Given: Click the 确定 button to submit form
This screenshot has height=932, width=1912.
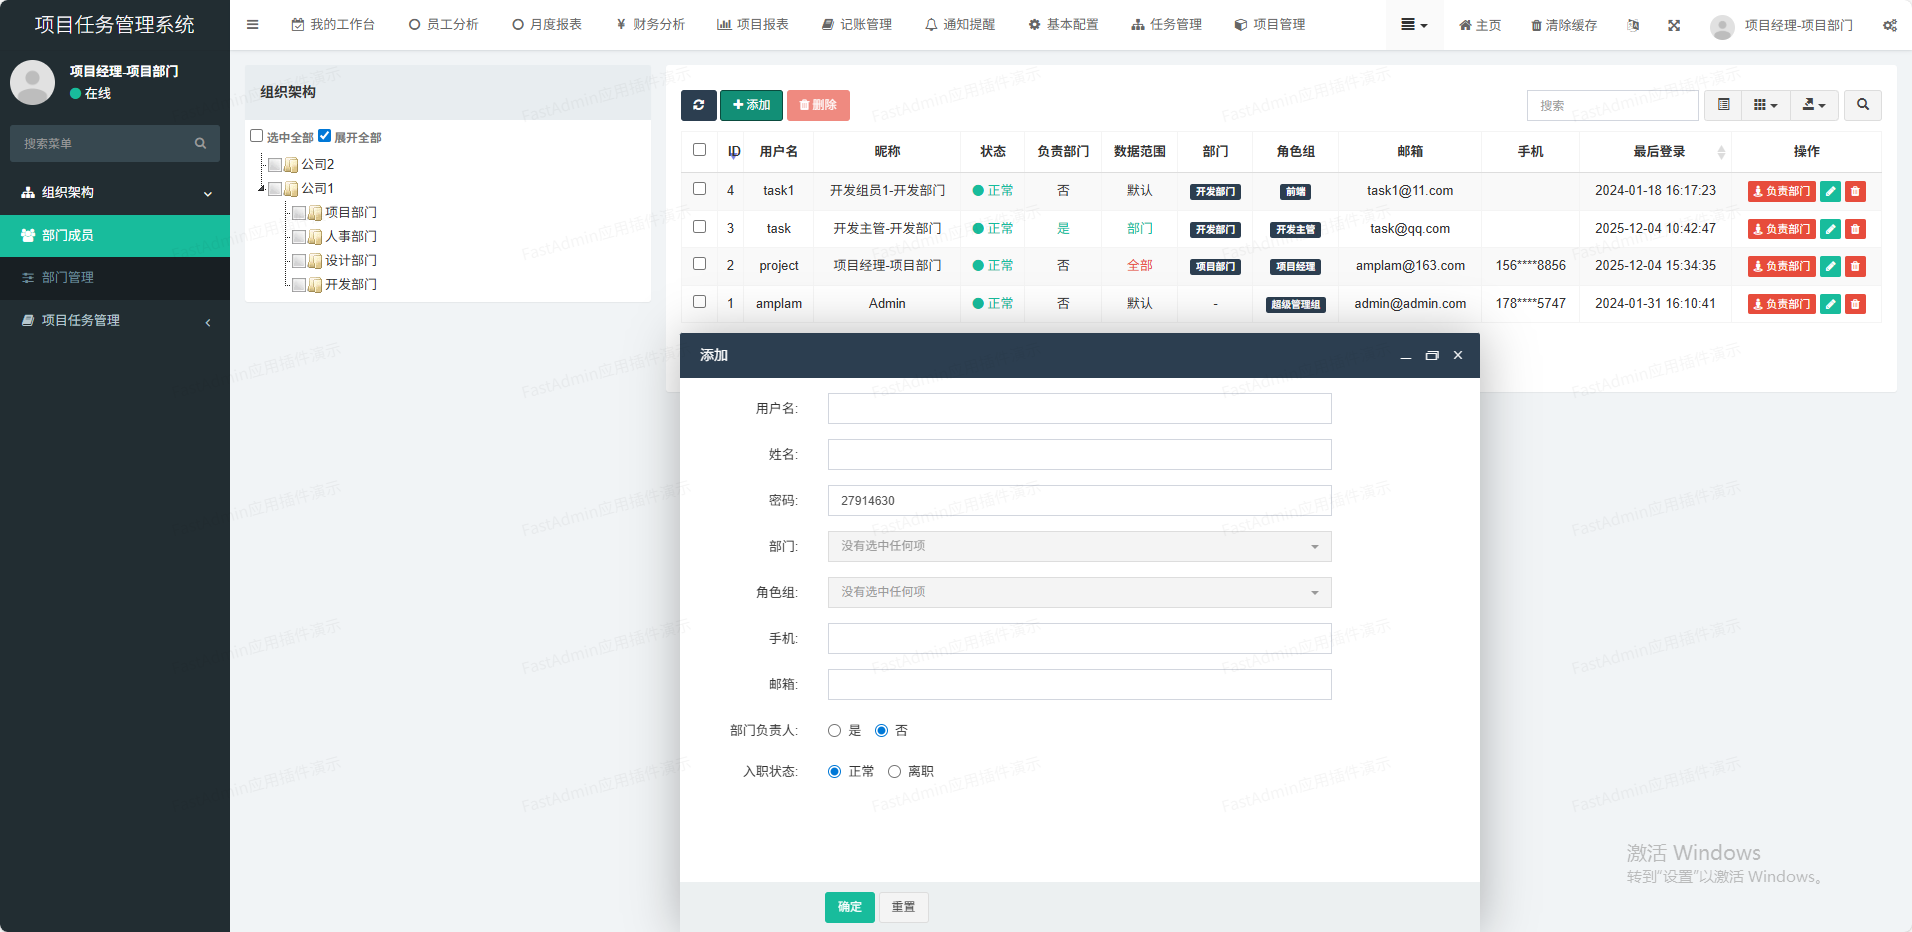Looking at the screenshot, I should (x=849, y=907).
